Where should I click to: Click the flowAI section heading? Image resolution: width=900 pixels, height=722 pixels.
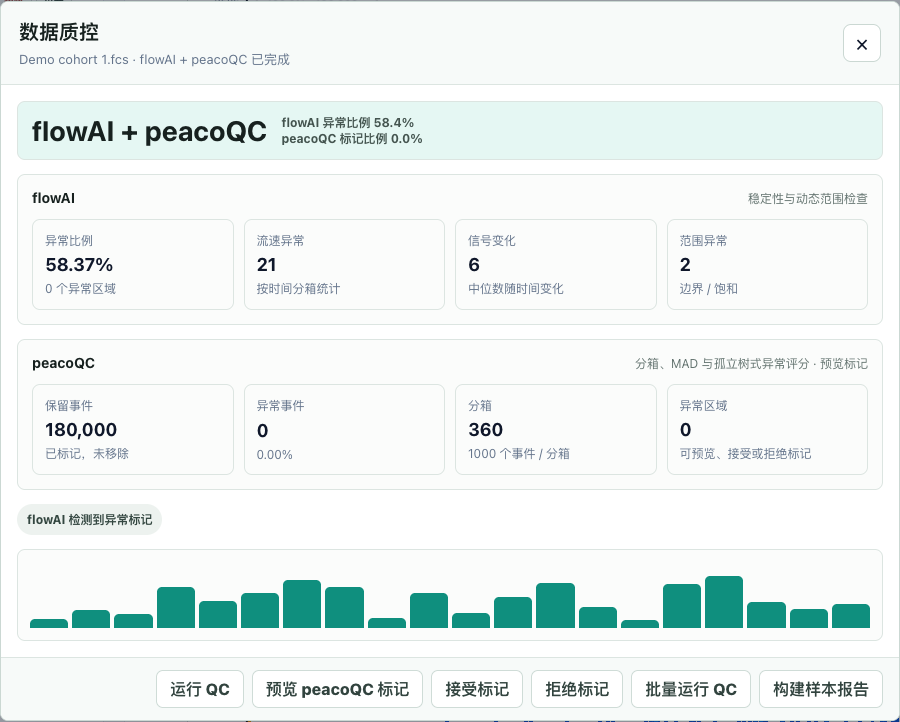point(53,198)
